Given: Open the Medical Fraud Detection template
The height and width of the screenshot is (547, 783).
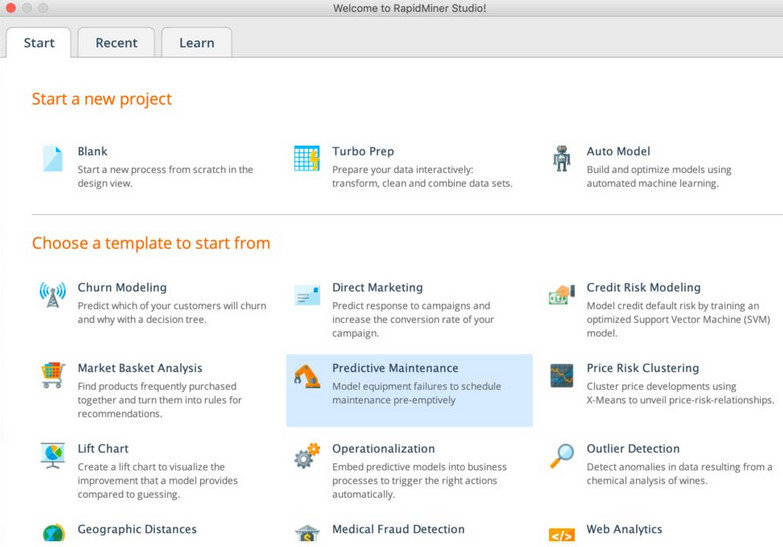Looking at the screenshot, I should point(398,529).
